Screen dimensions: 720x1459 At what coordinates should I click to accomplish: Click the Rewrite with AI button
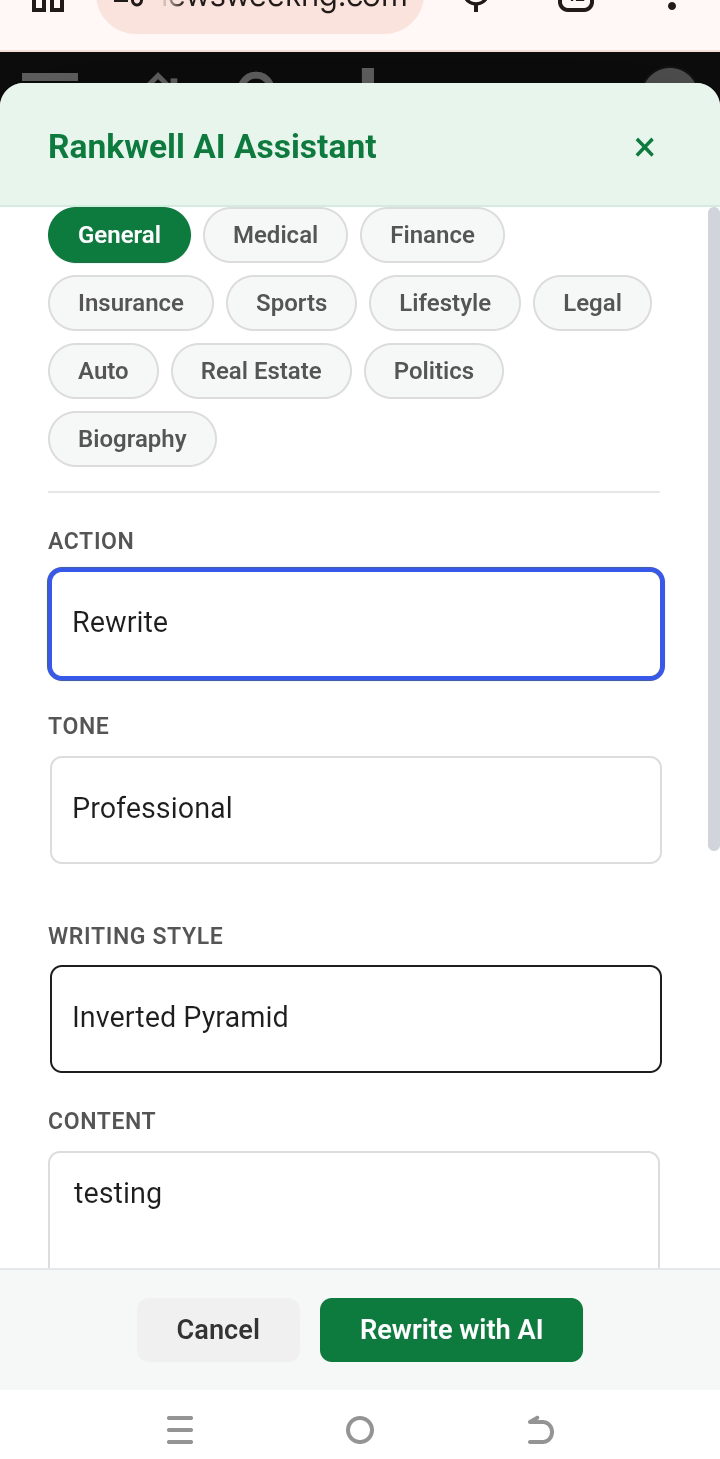451,1330
